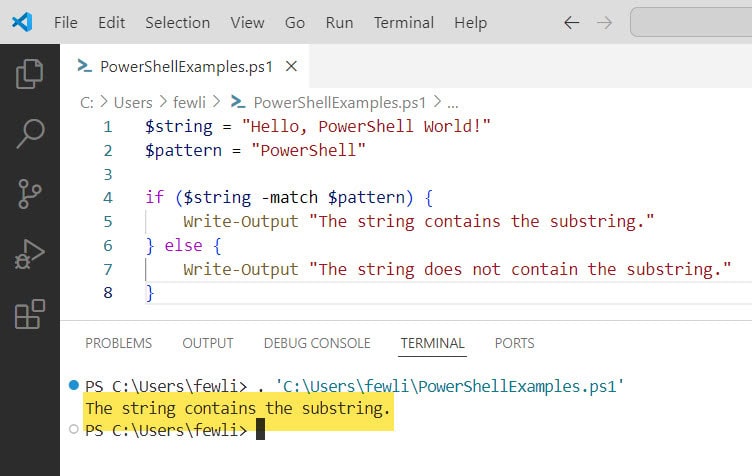Click the $string variable on line 1
This screenshot has width=752, height=476.
(179, 127)
